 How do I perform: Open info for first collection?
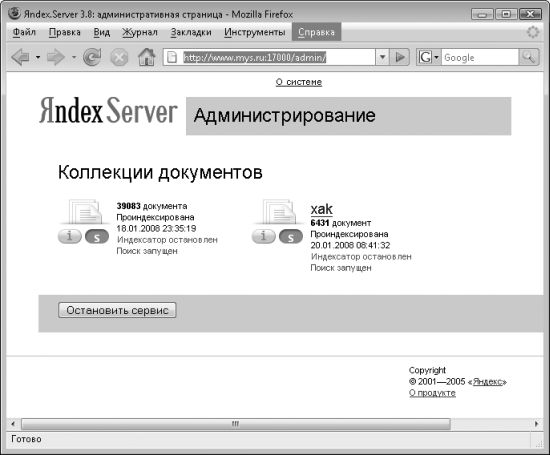[69, 236]
